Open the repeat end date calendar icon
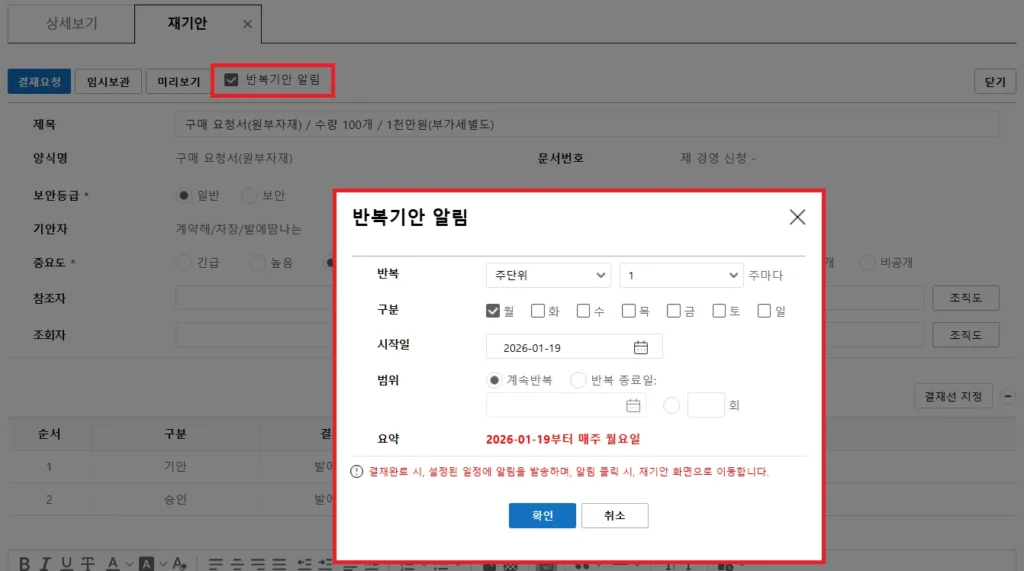The height and width of the screenshot is (571, 1024). coord(633,405)
